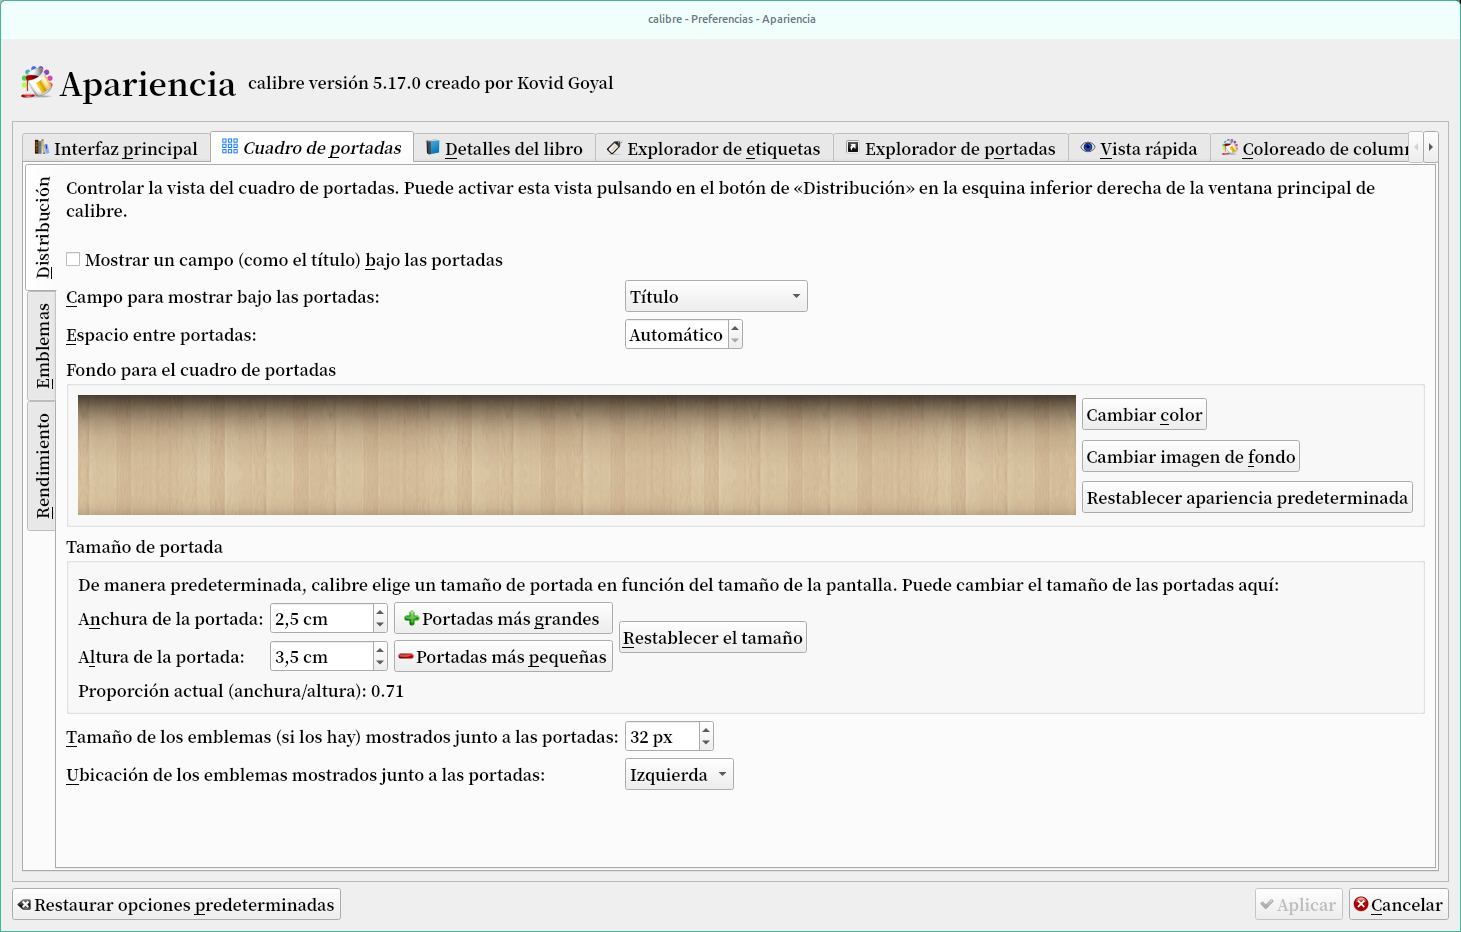Image resolution: width=1461 pixels, height=932 pixels.
Task: Increase the emblem size value
Action: point(706,730)
